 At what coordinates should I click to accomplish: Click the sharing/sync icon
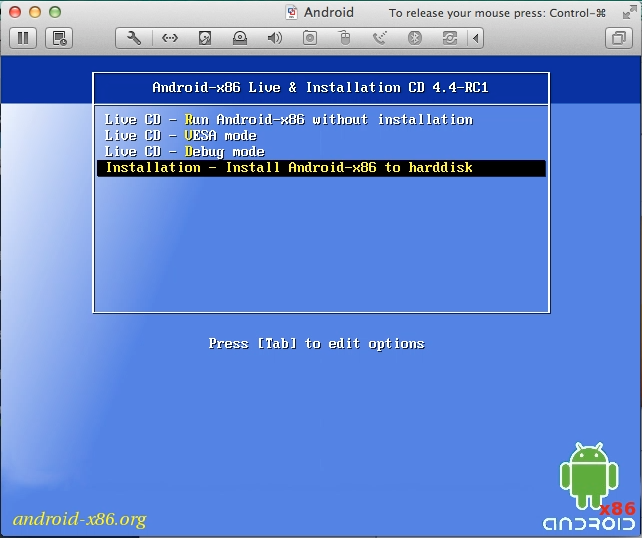click(x=450, y=38)
